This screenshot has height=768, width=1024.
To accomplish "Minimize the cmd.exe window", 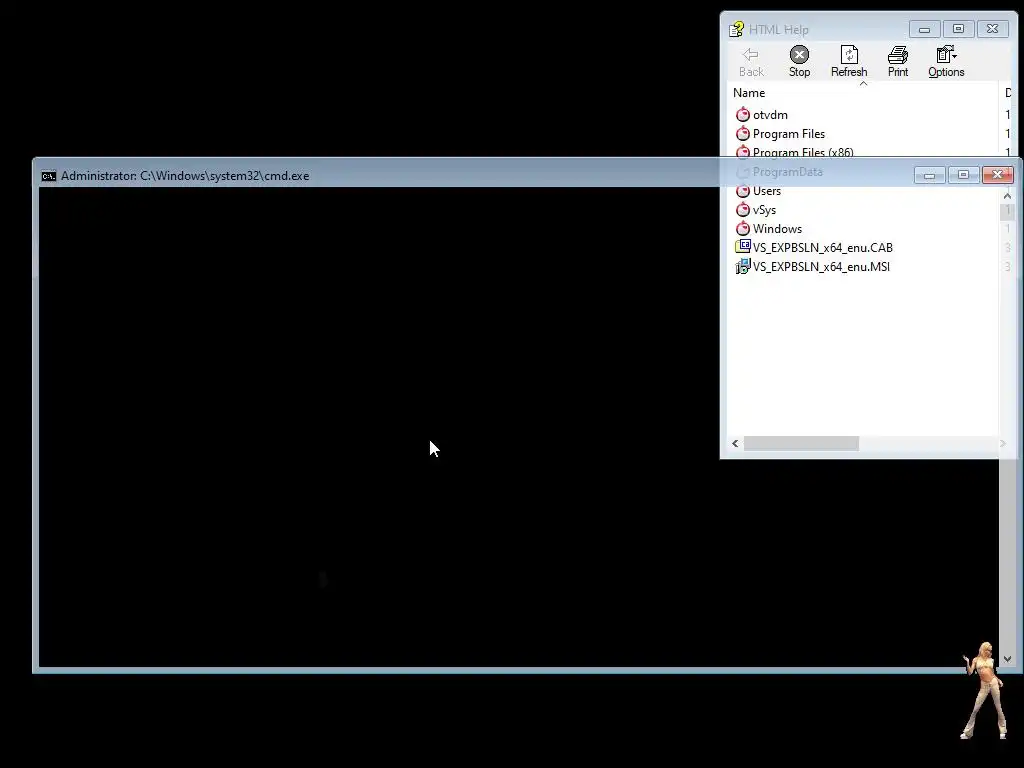I will (x=929, y=175).
